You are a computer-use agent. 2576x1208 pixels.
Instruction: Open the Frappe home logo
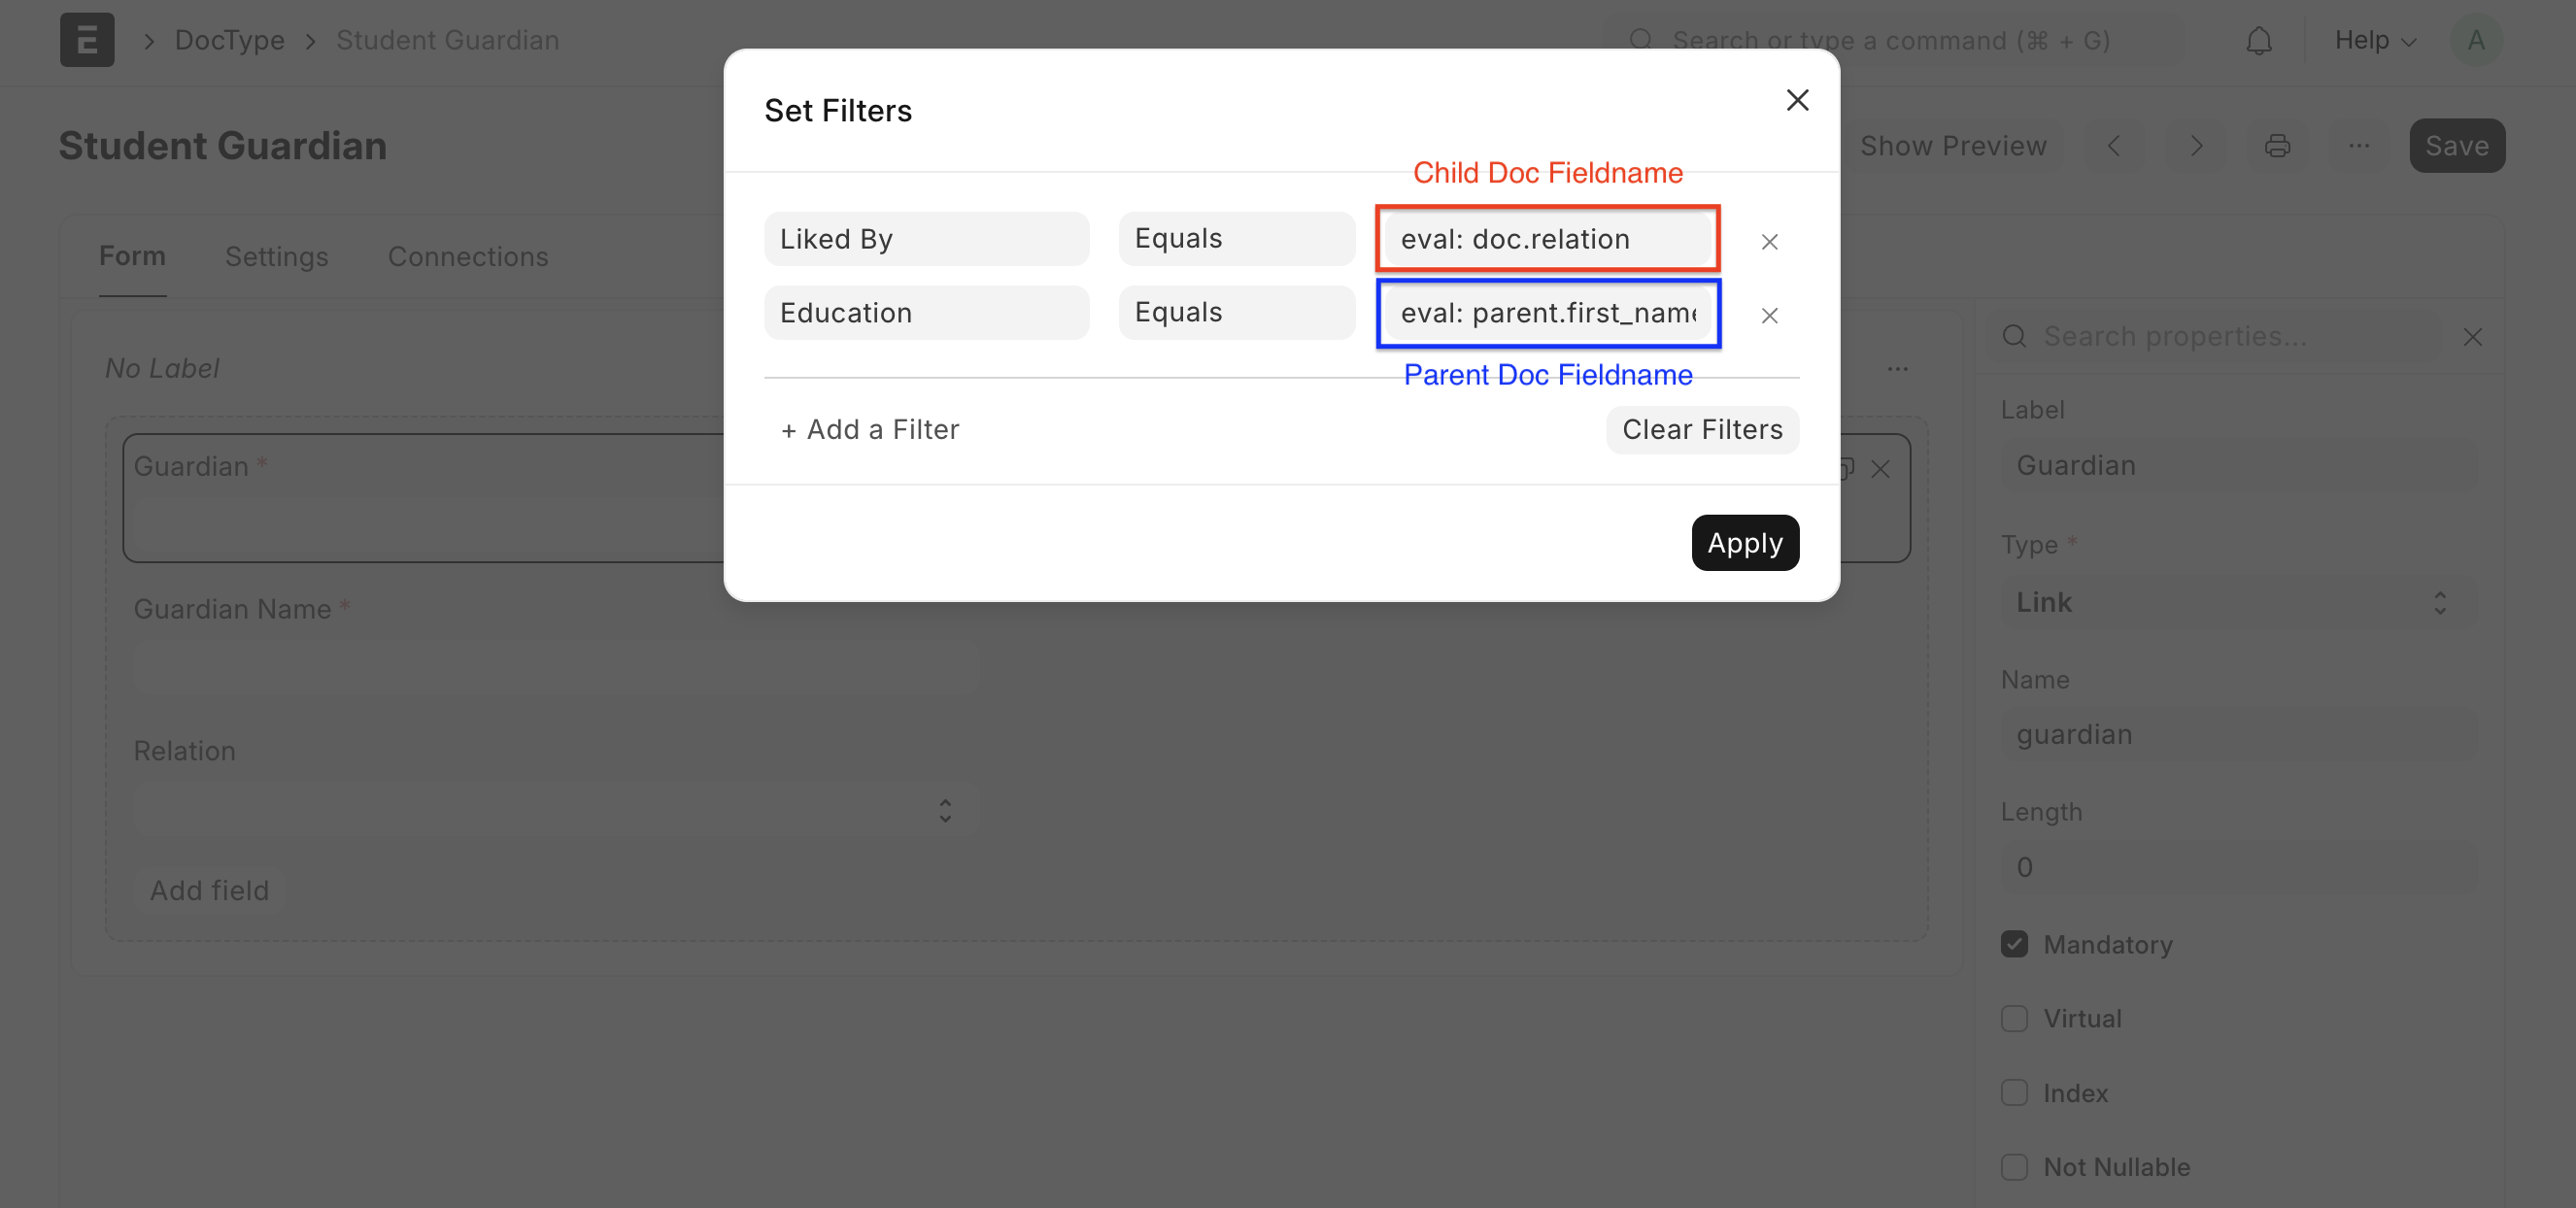tap(87, 40)
